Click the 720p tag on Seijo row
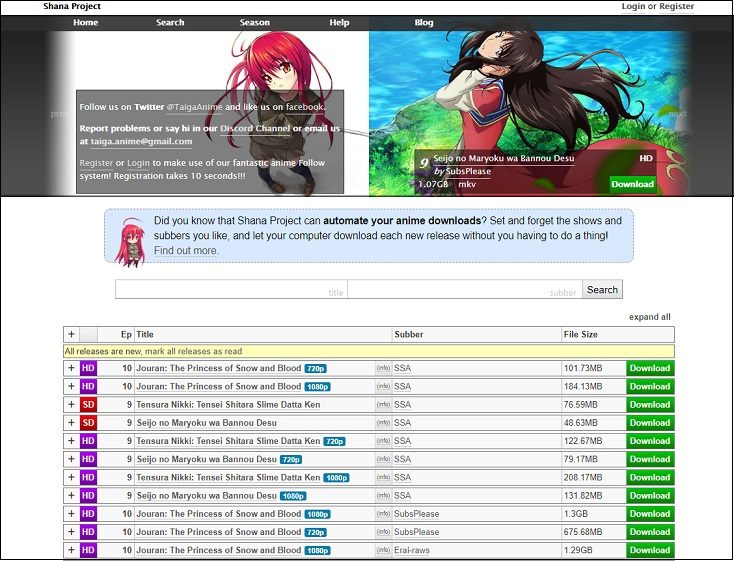This screenshot has height=561, width=734. 291,460
